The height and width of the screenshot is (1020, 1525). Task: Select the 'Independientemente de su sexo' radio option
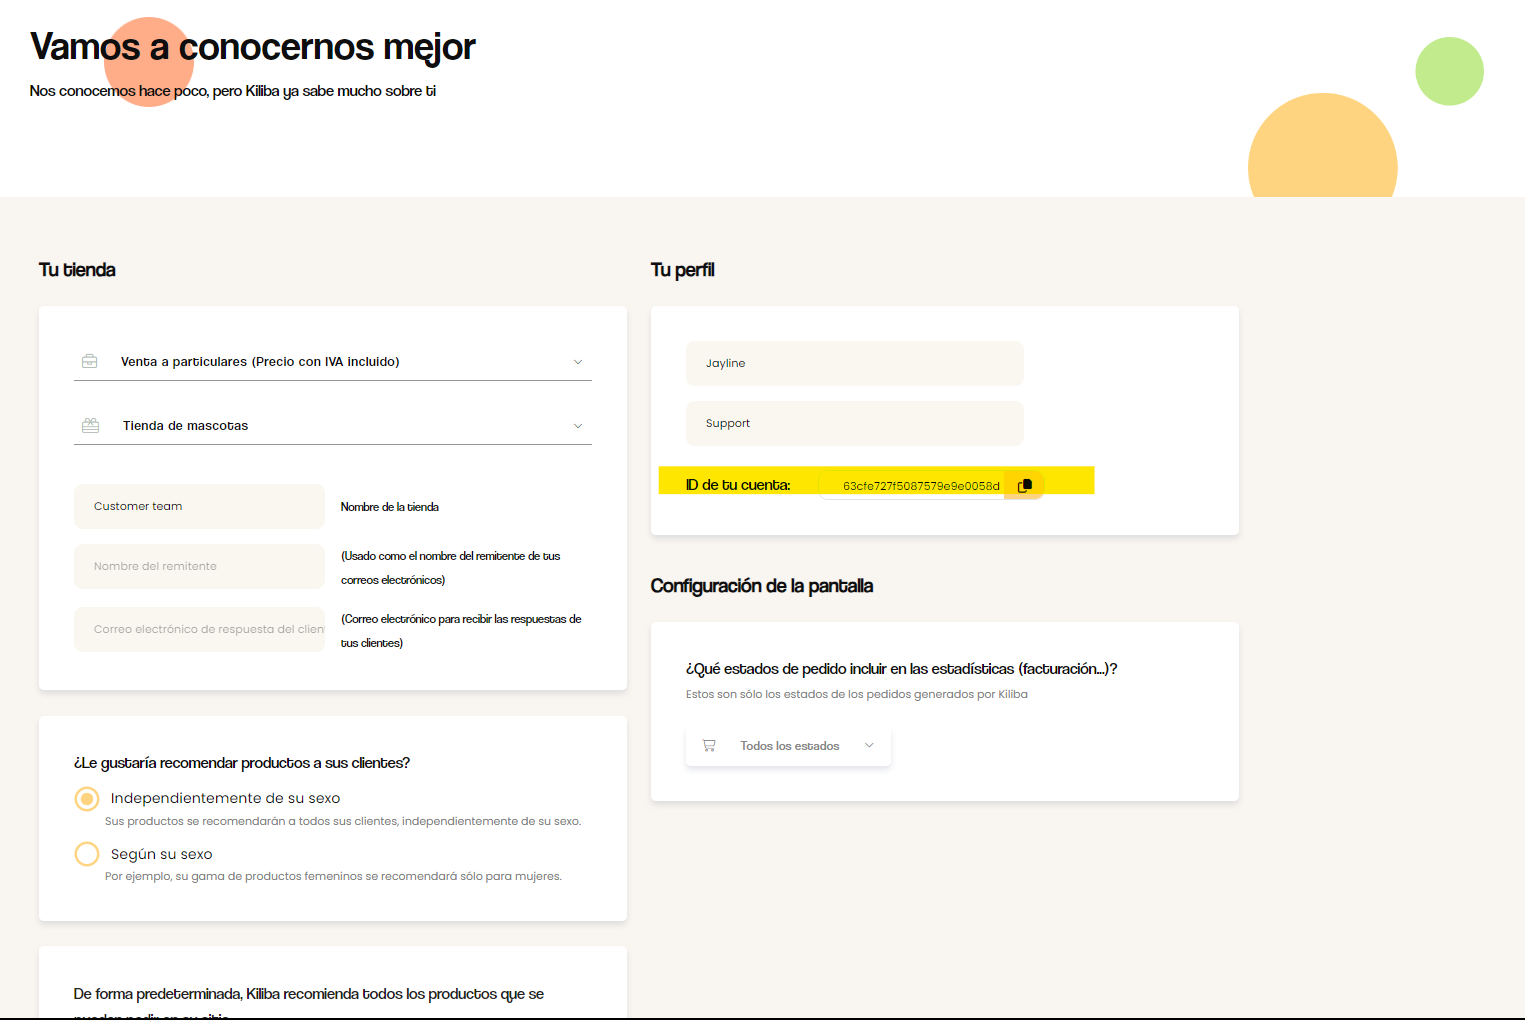pyautogui.click(x=87, y=798)
